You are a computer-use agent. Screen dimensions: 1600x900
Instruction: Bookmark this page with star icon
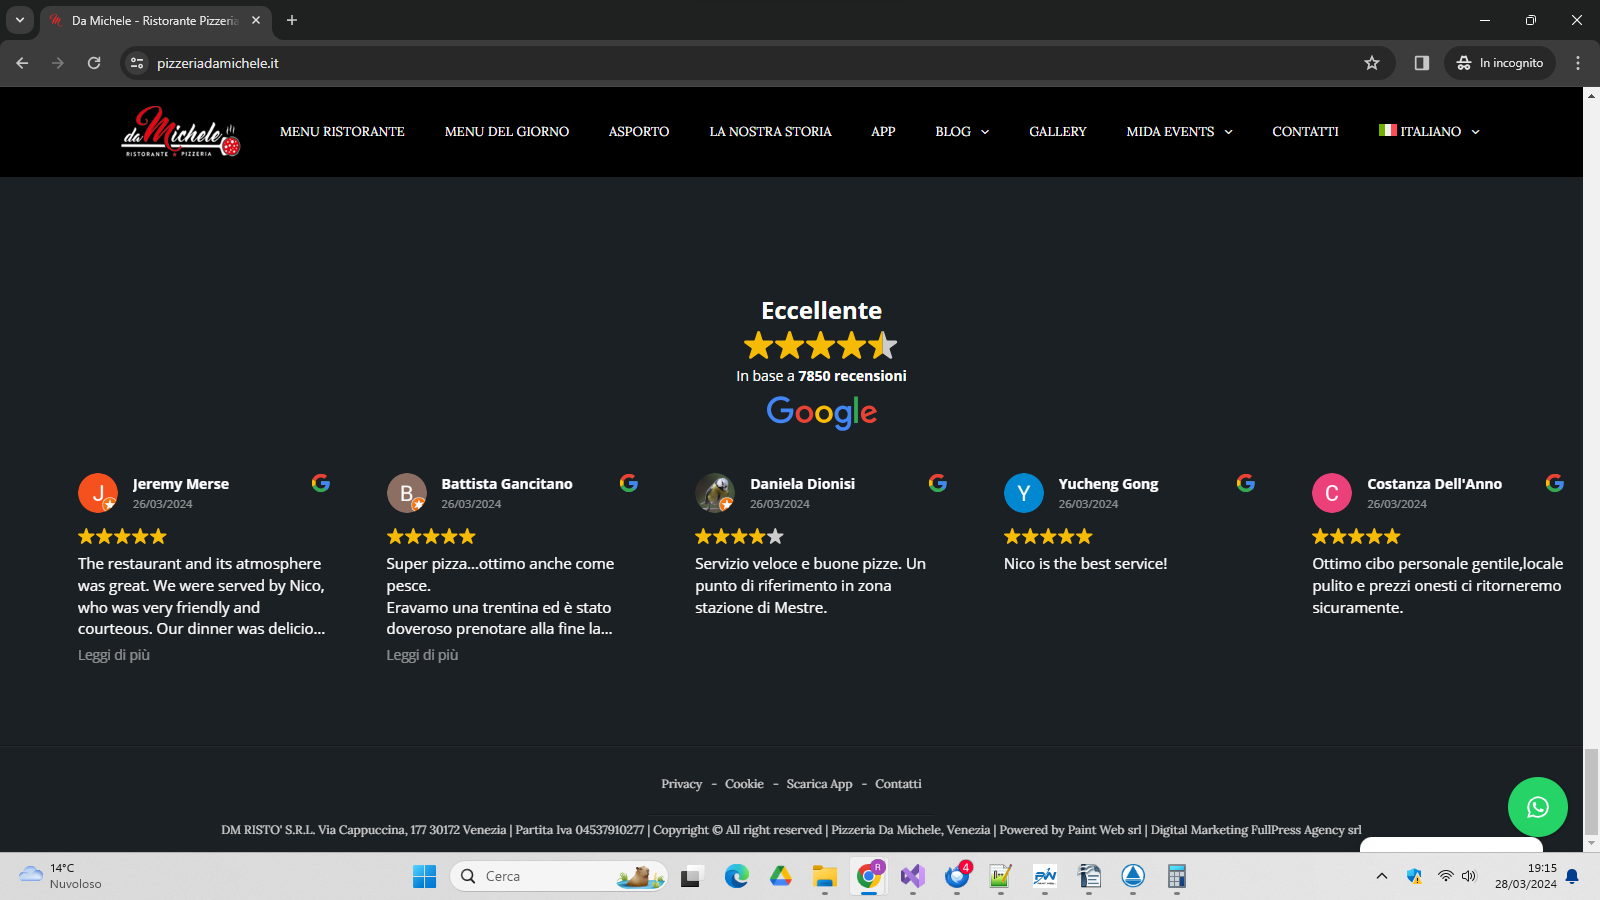pyautogui.click(x=1372, y=63)
